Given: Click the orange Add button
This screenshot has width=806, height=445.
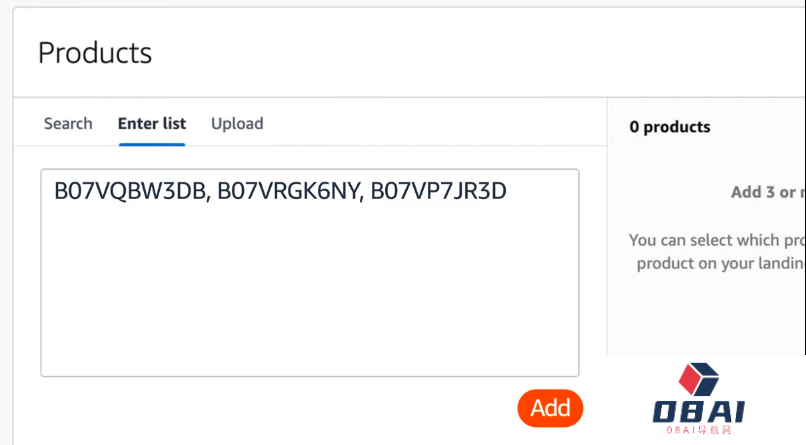Looking at the screenshot, I should tap(550, 408).
